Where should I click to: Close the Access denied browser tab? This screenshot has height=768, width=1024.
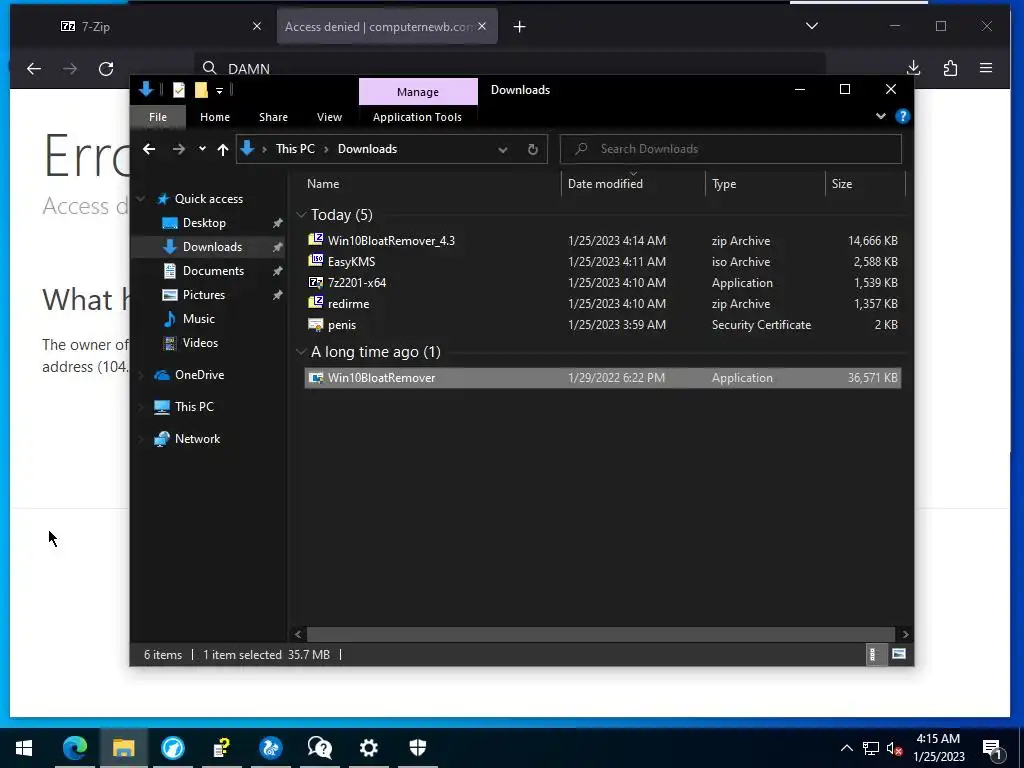tap(482, 26)
